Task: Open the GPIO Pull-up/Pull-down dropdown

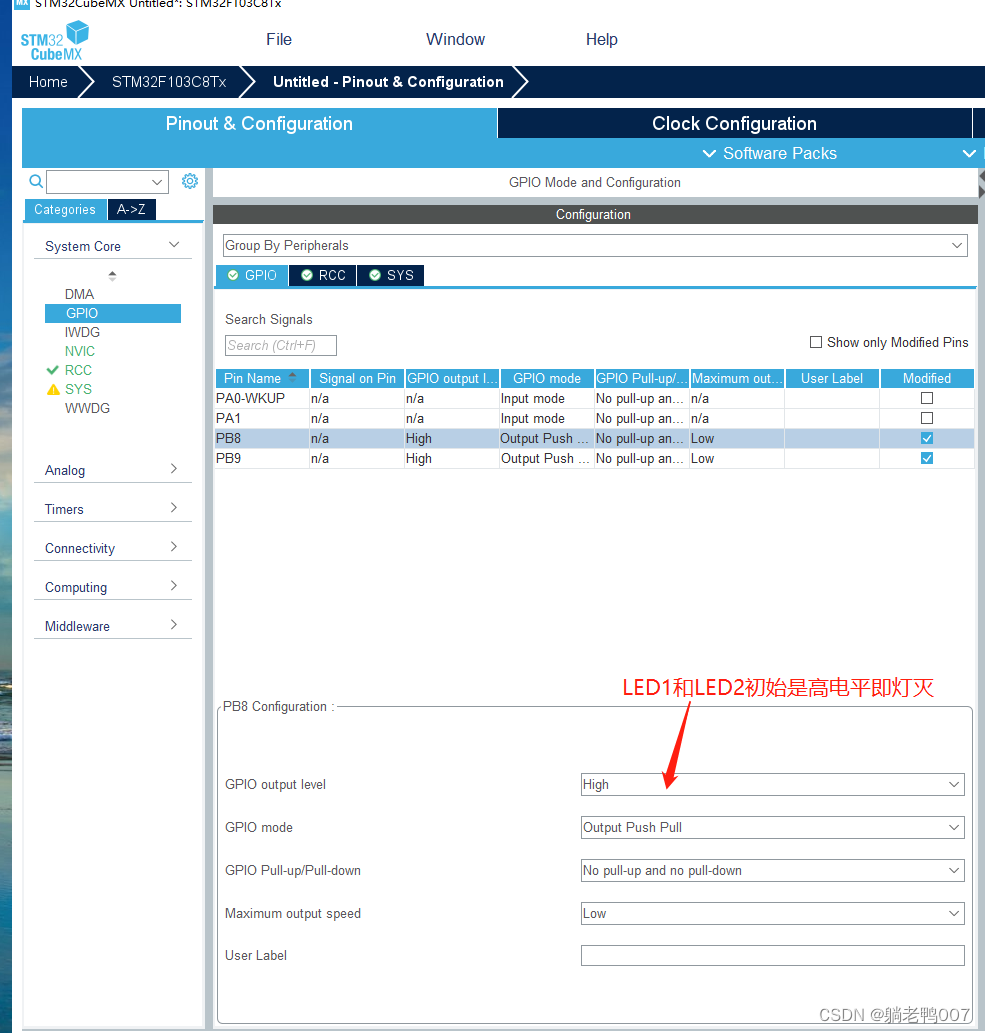Action: (x=772, y=870)
